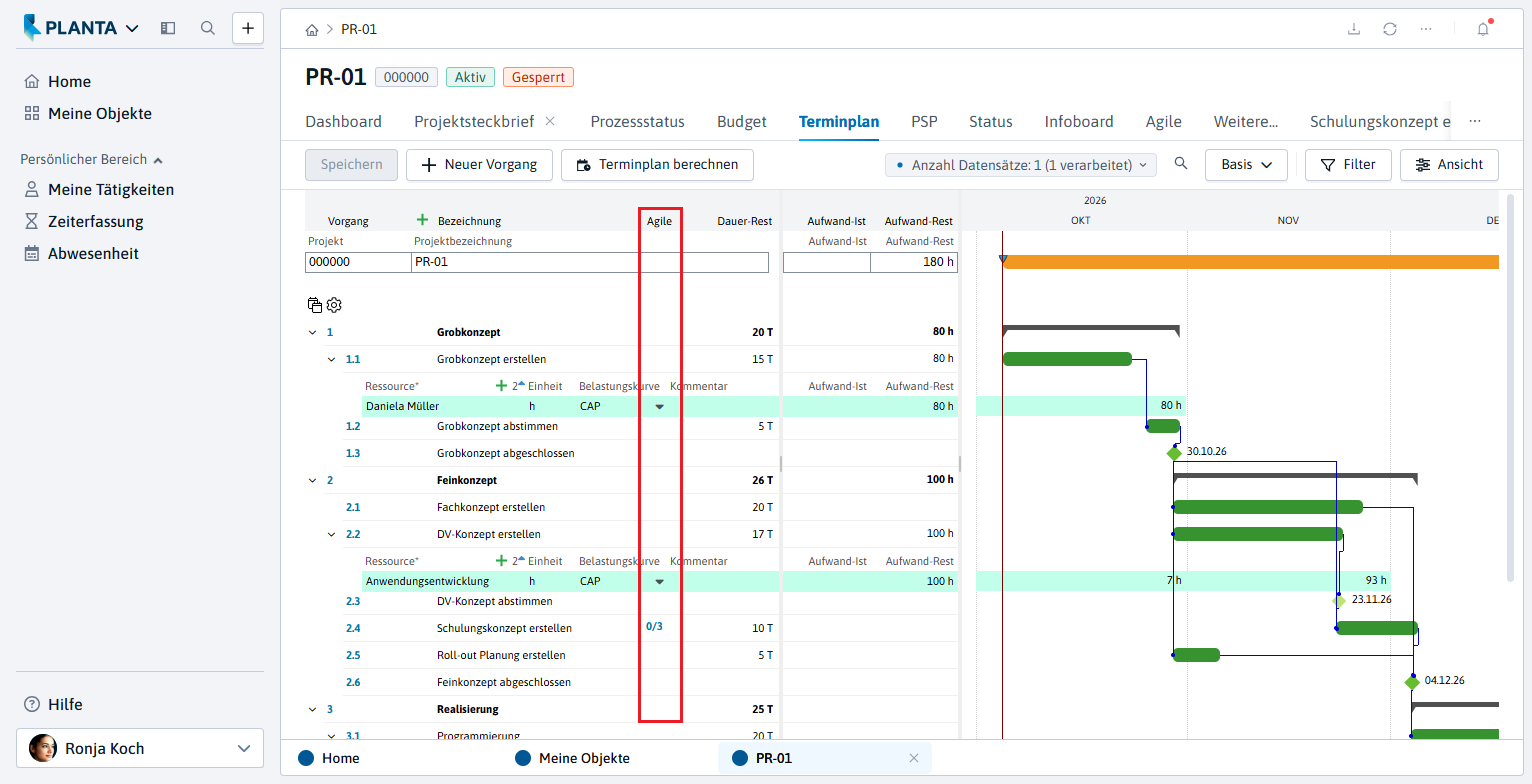Toggle the sidebar panel icon
Viewport: 1532px width, 784px height.
[x=168, y=28]
